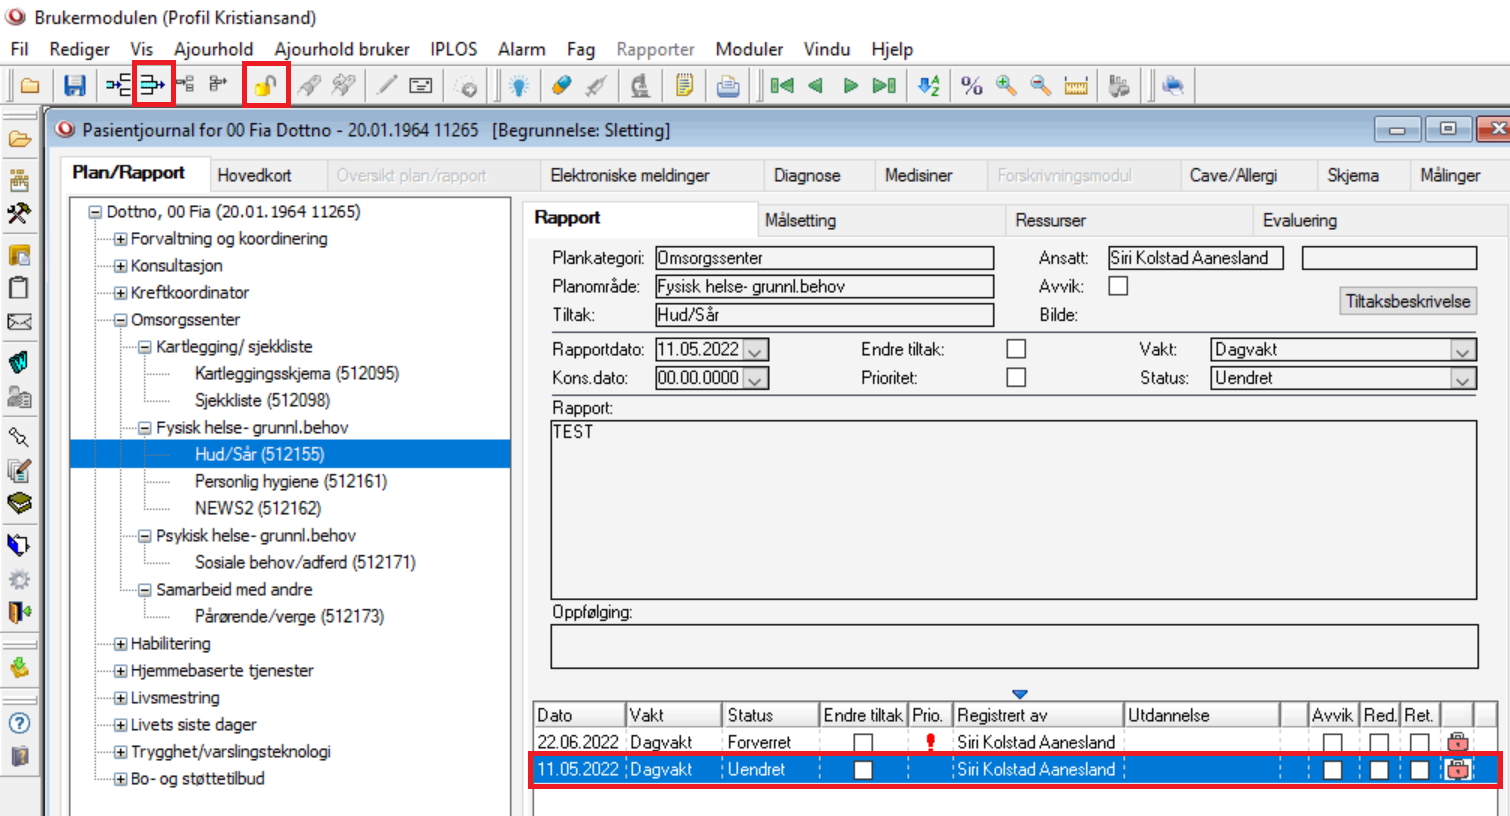The image size is (1510, 816).
Task: Go to first record with green arrow
Action: coord(782,86)
